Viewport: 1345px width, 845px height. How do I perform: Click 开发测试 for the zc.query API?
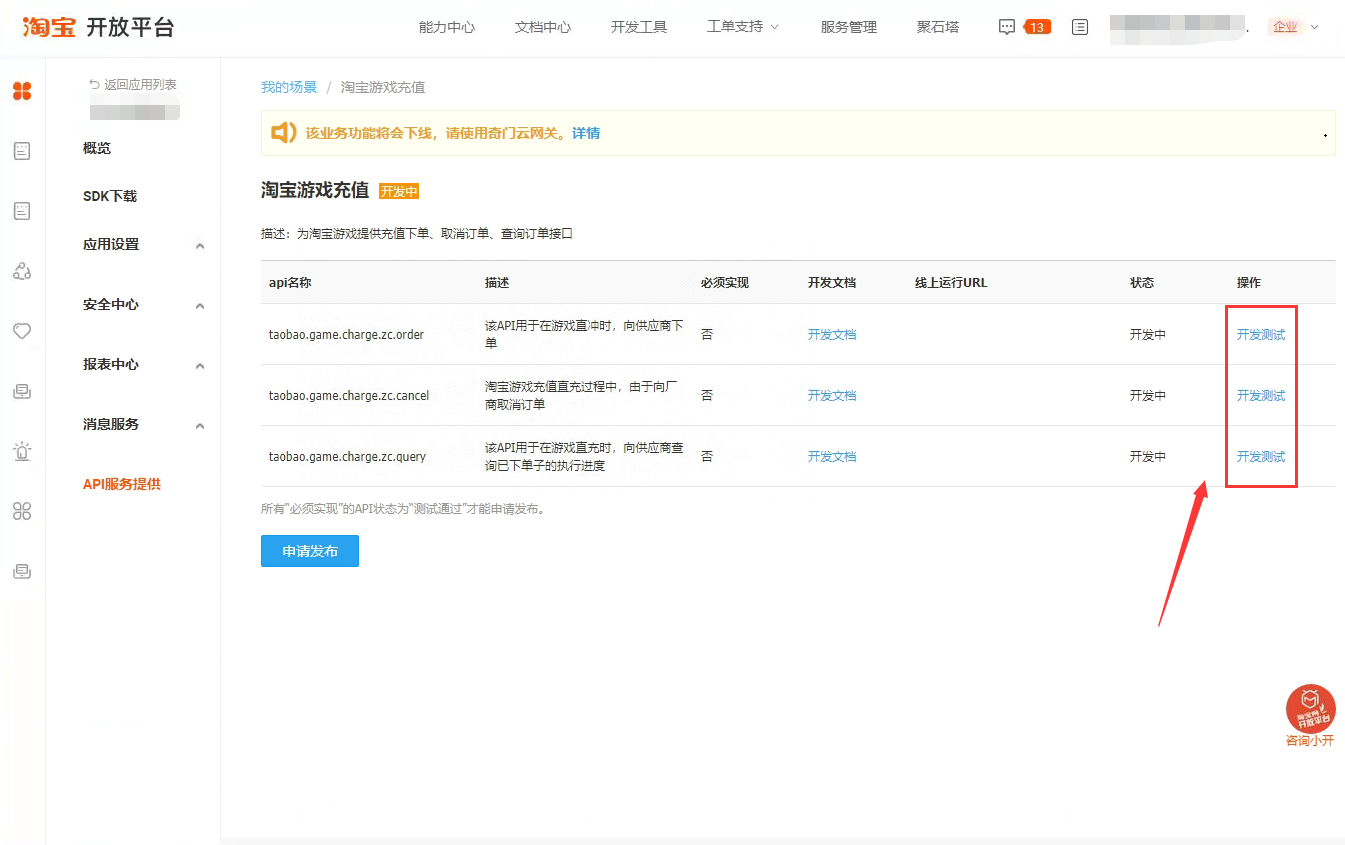point(1261,457)
